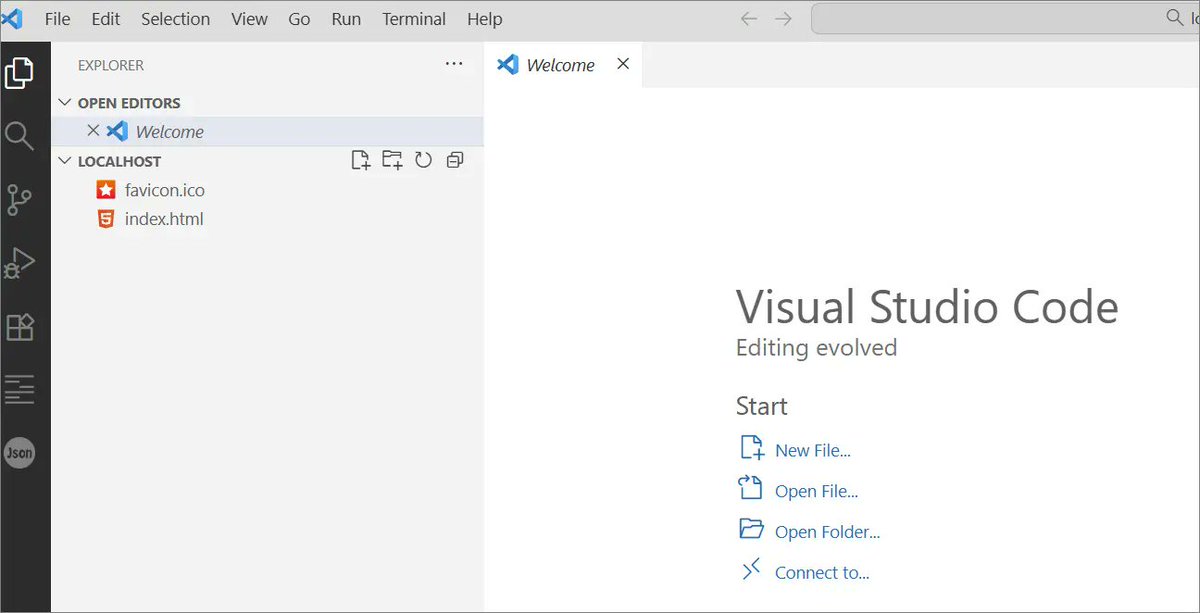Refresh the LOCALHOST explorer
The height and width of the screenshot is (613, 1200).
pos(423,160)
